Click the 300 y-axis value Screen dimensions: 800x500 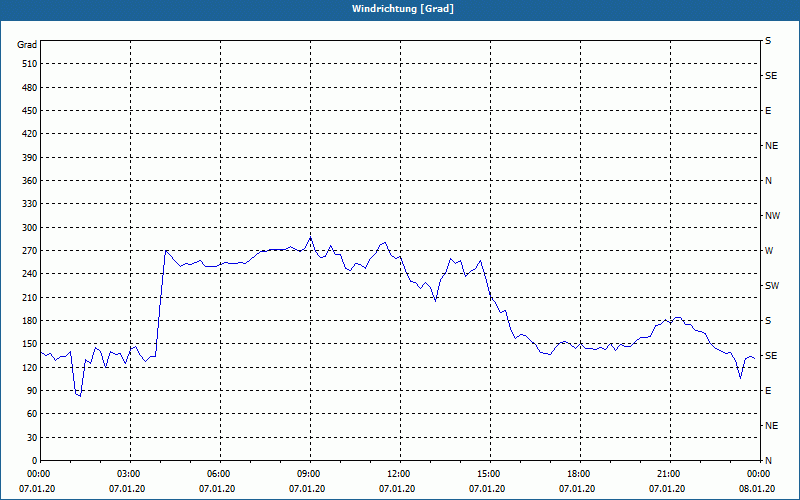coord(30,228)
